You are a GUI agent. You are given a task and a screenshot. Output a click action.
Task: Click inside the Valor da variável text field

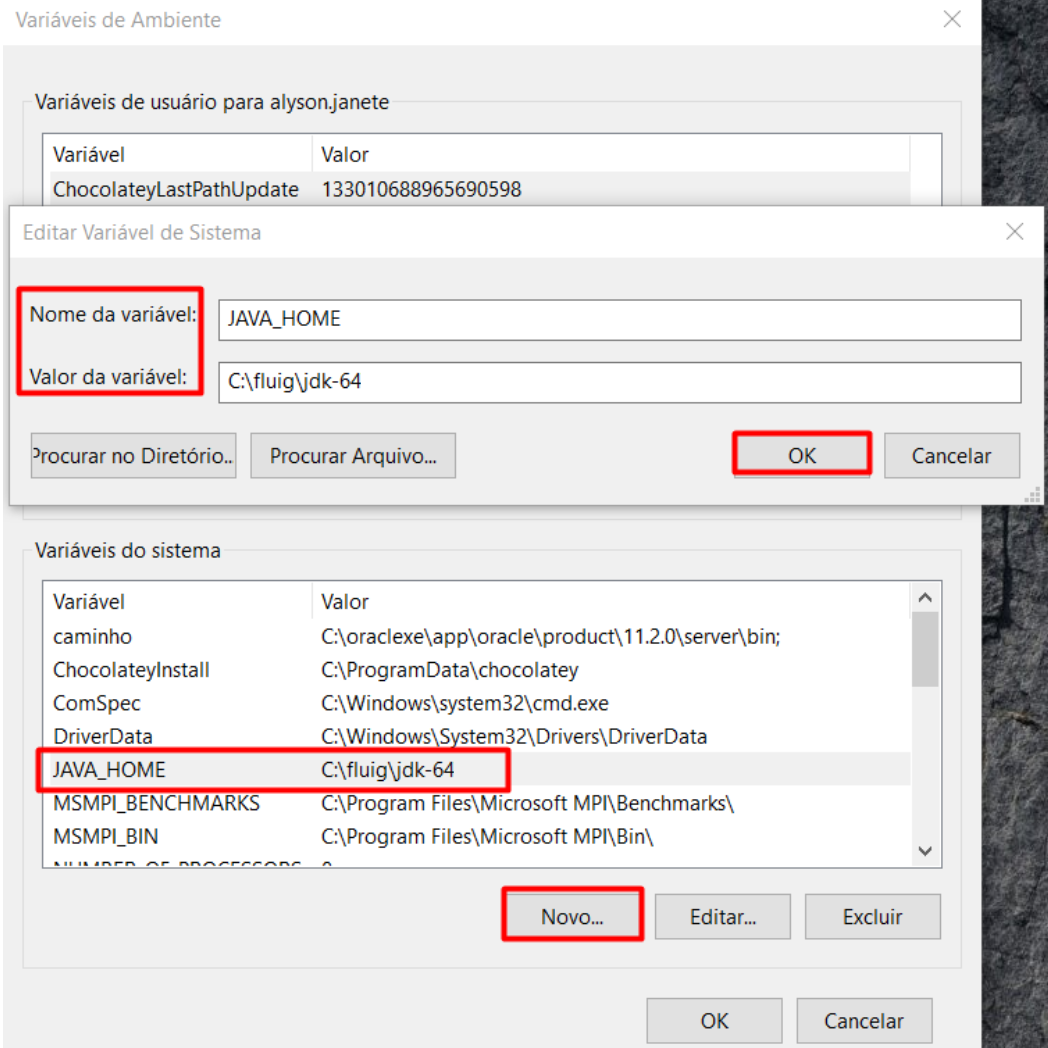(x=618, y=382)
